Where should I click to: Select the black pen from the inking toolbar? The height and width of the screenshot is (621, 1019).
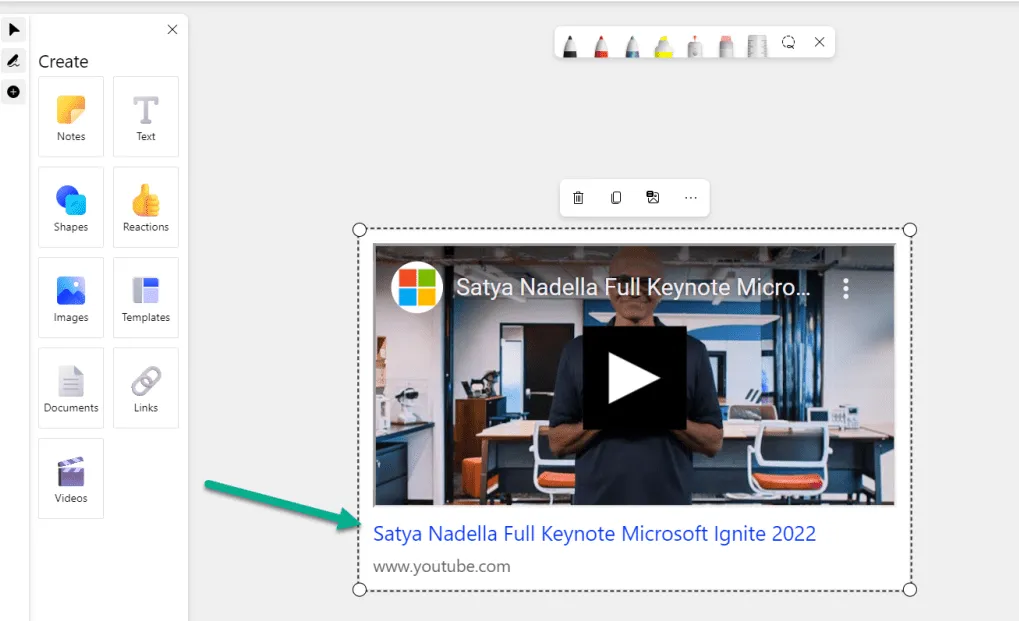[571, 44]
